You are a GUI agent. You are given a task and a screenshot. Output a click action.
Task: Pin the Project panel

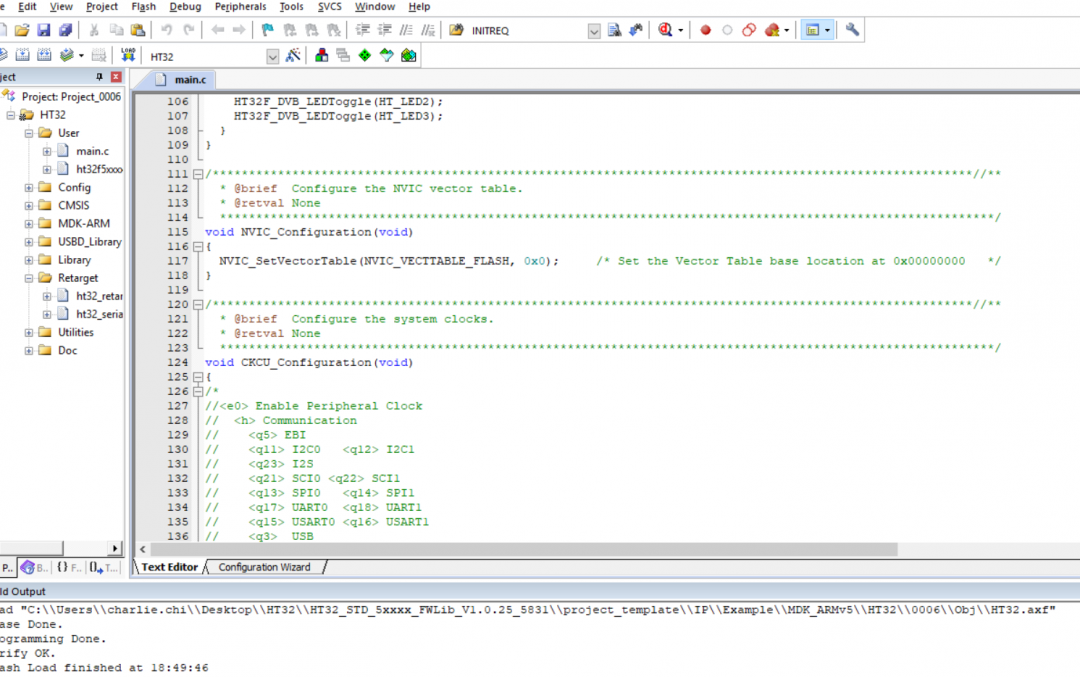(99, 77)
